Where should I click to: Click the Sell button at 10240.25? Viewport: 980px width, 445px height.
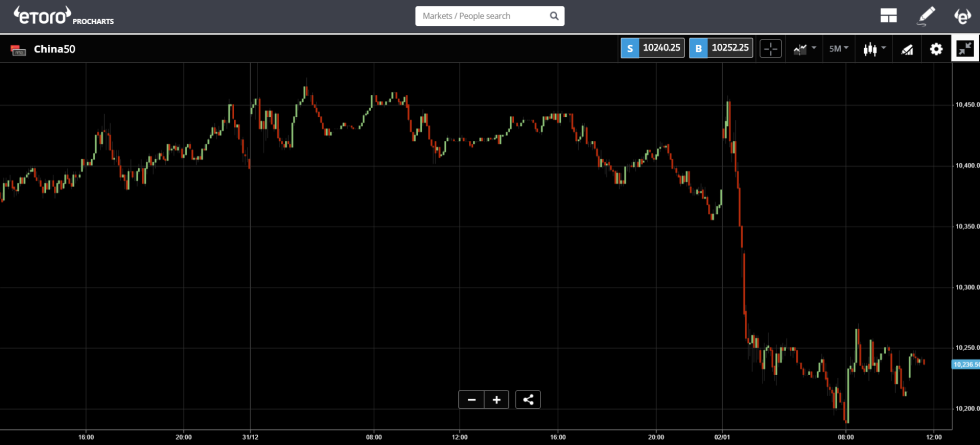653,48
